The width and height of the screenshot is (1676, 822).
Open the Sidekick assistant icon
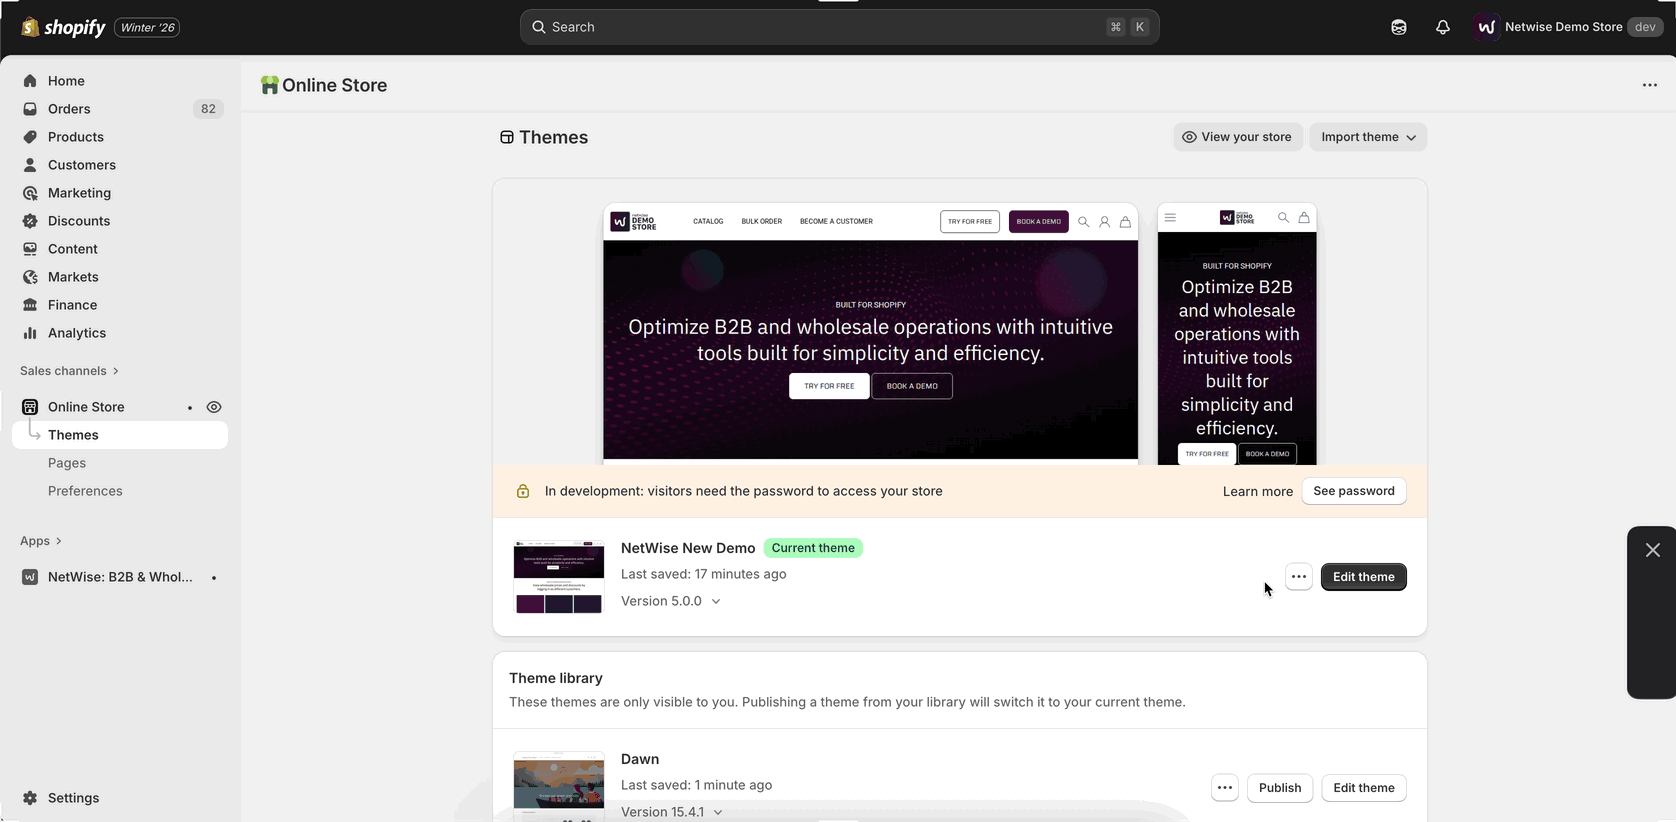(x=1398, y=27)
